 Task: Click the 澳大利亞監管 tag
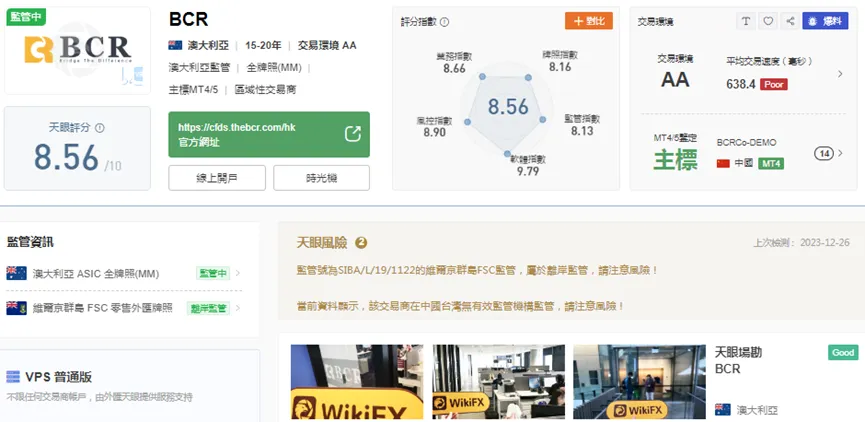pyautogui.click(x=199, y=67)
